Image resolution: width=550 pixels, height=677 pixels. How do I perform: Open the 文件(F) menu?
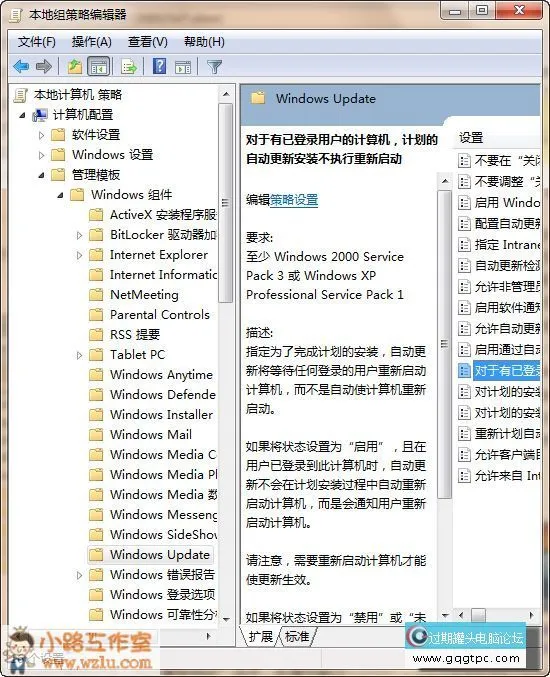coord(36,42)
